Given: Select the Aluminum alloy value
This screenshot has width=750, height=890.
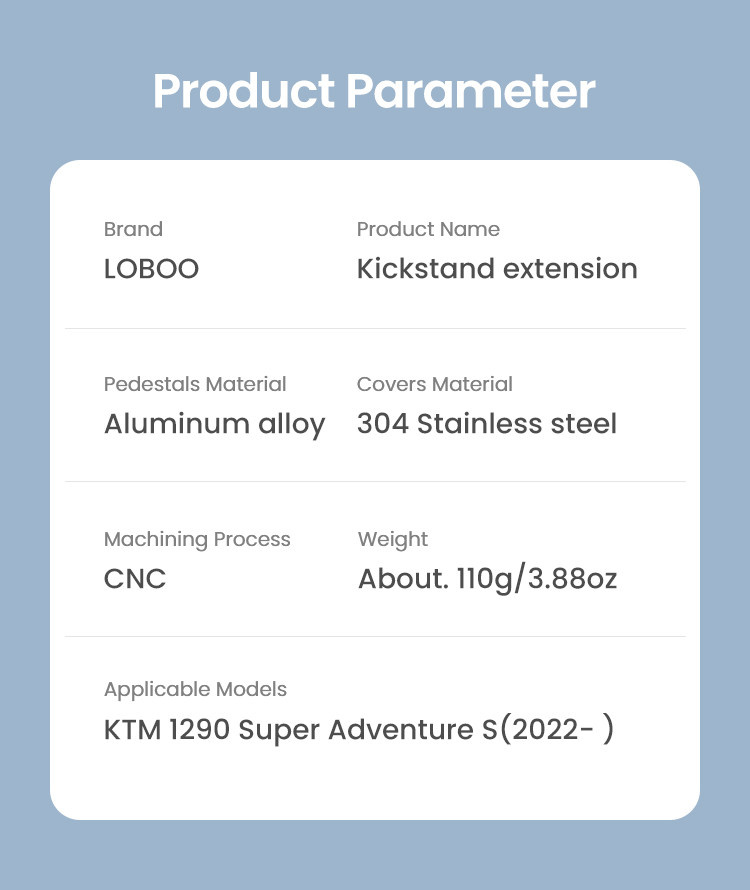Looking at the screenshot, I should (214, 424).
